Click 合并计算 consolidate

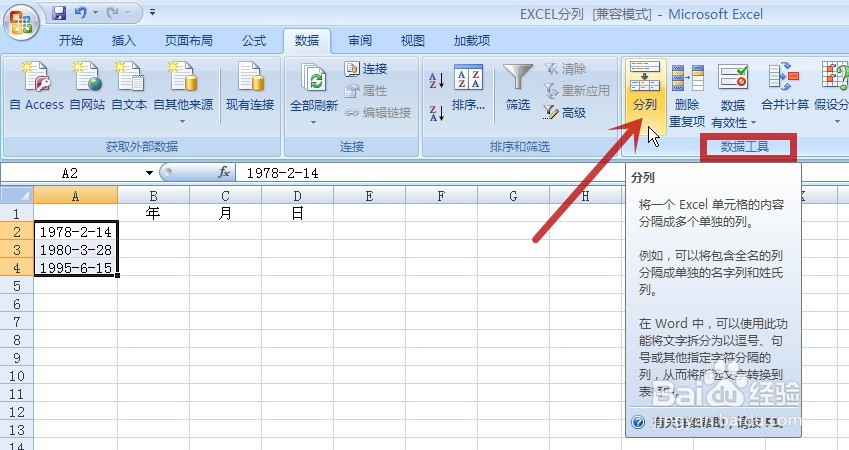click(785, 87)
